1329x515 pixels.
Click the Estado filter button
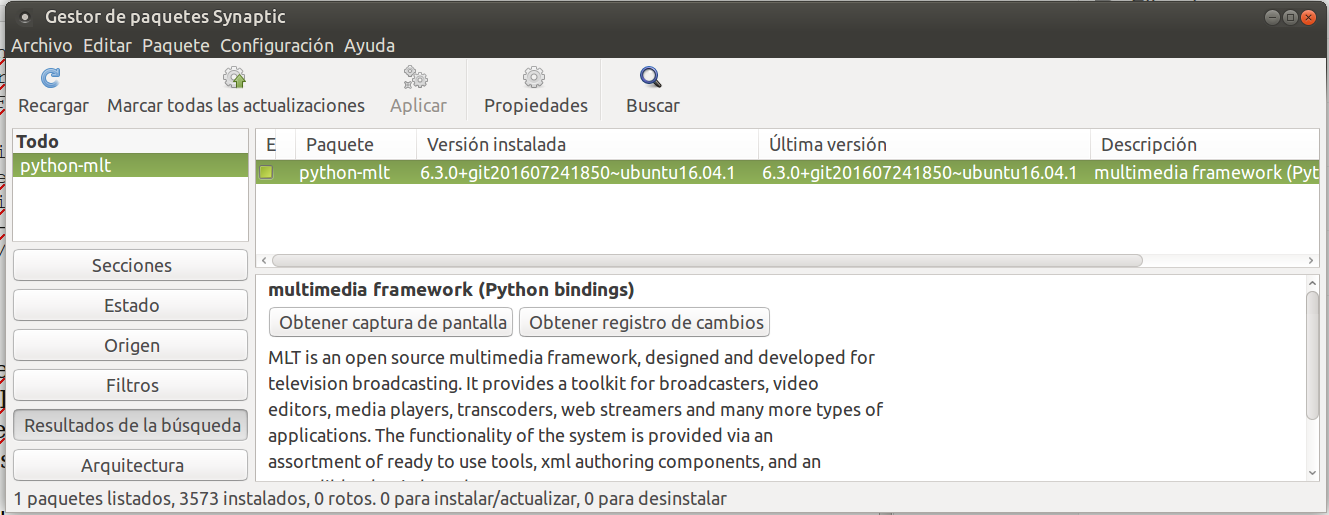coord(131,305)
